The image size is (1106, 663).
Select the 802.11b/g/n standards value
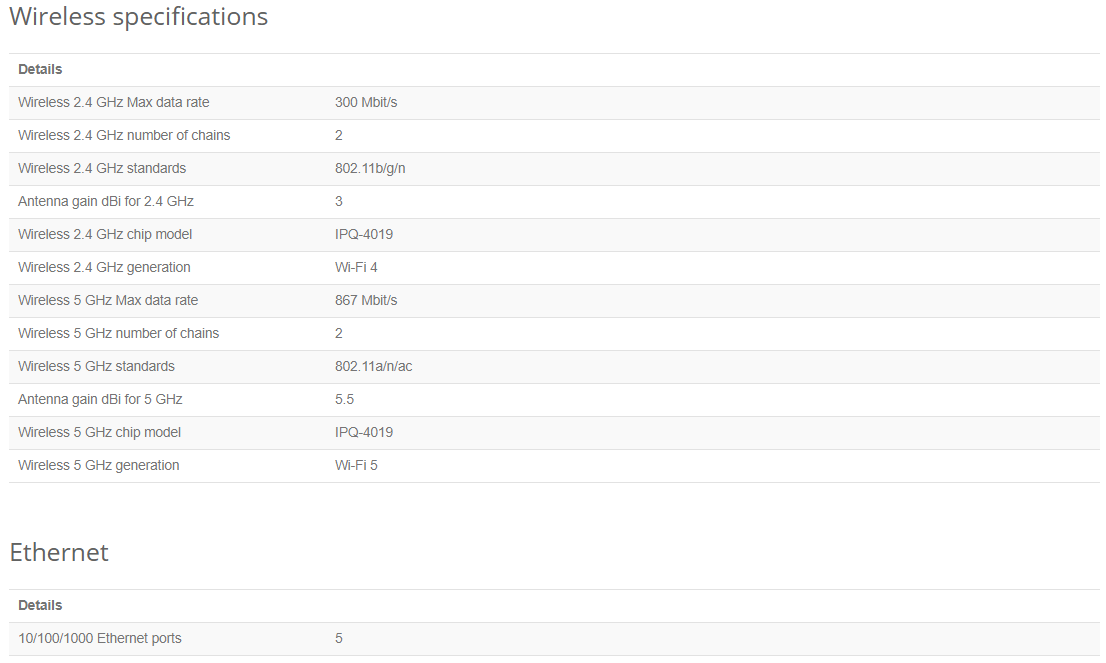[x=370, y=169]
